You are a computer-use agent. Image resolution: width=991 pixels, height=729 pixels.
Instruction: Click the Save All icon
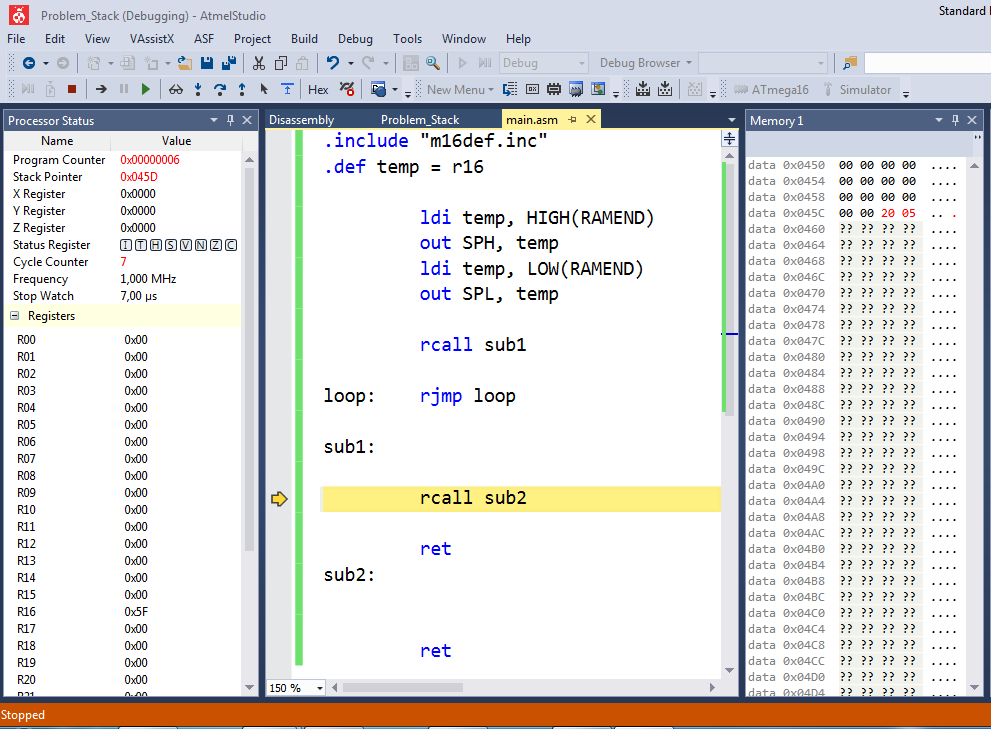pos(229,63)
